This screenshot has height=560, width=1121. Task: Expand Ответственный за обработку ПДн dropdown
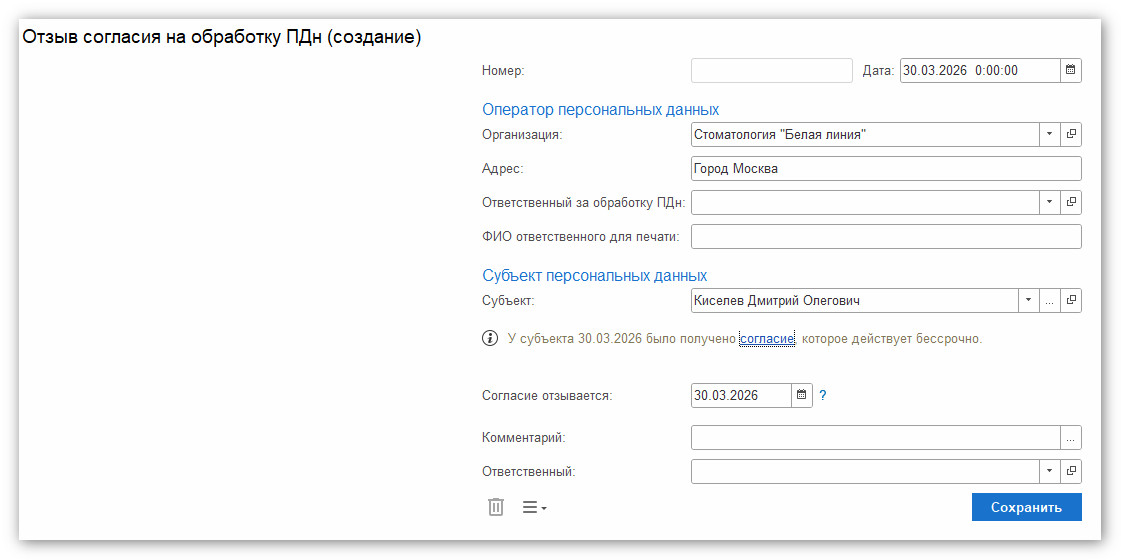[x=1049, y=202]
